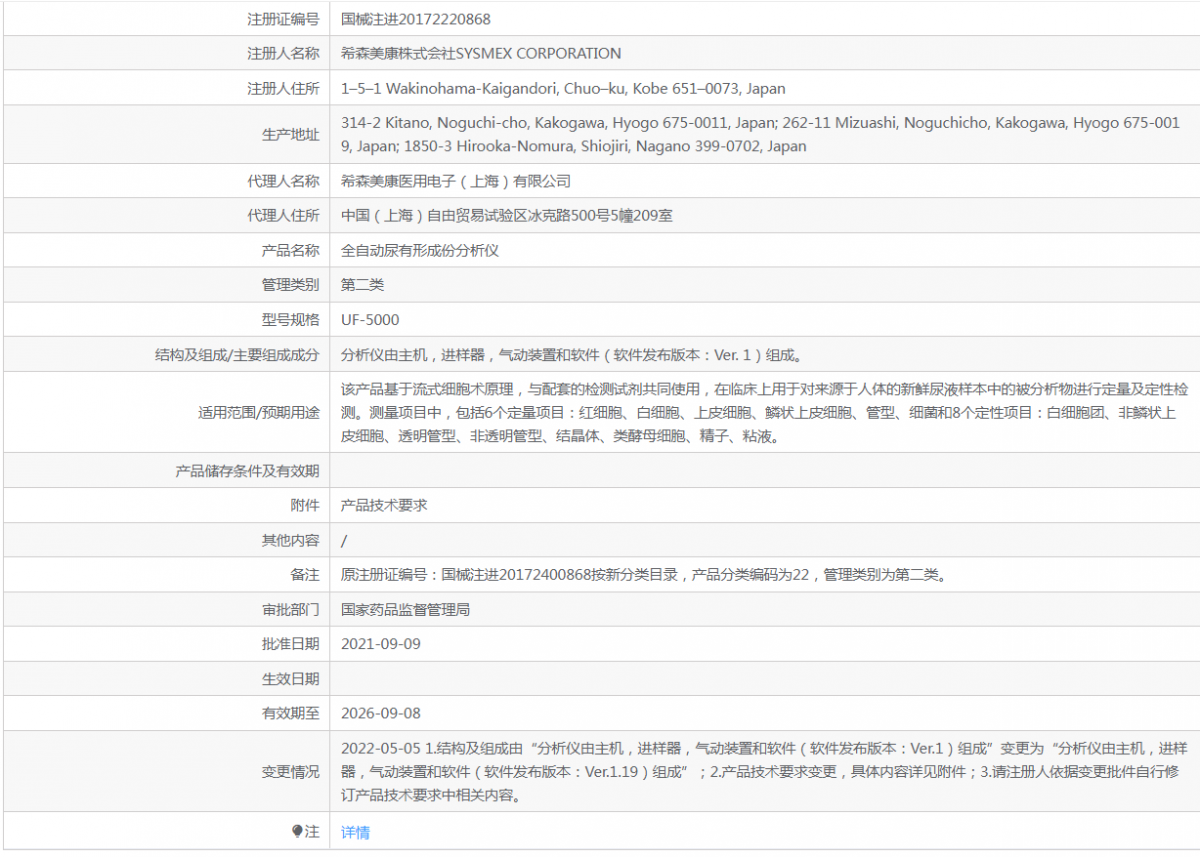Select the 其他内容 label
This screenshot has height=857, width=1200.
click(290, 540)
